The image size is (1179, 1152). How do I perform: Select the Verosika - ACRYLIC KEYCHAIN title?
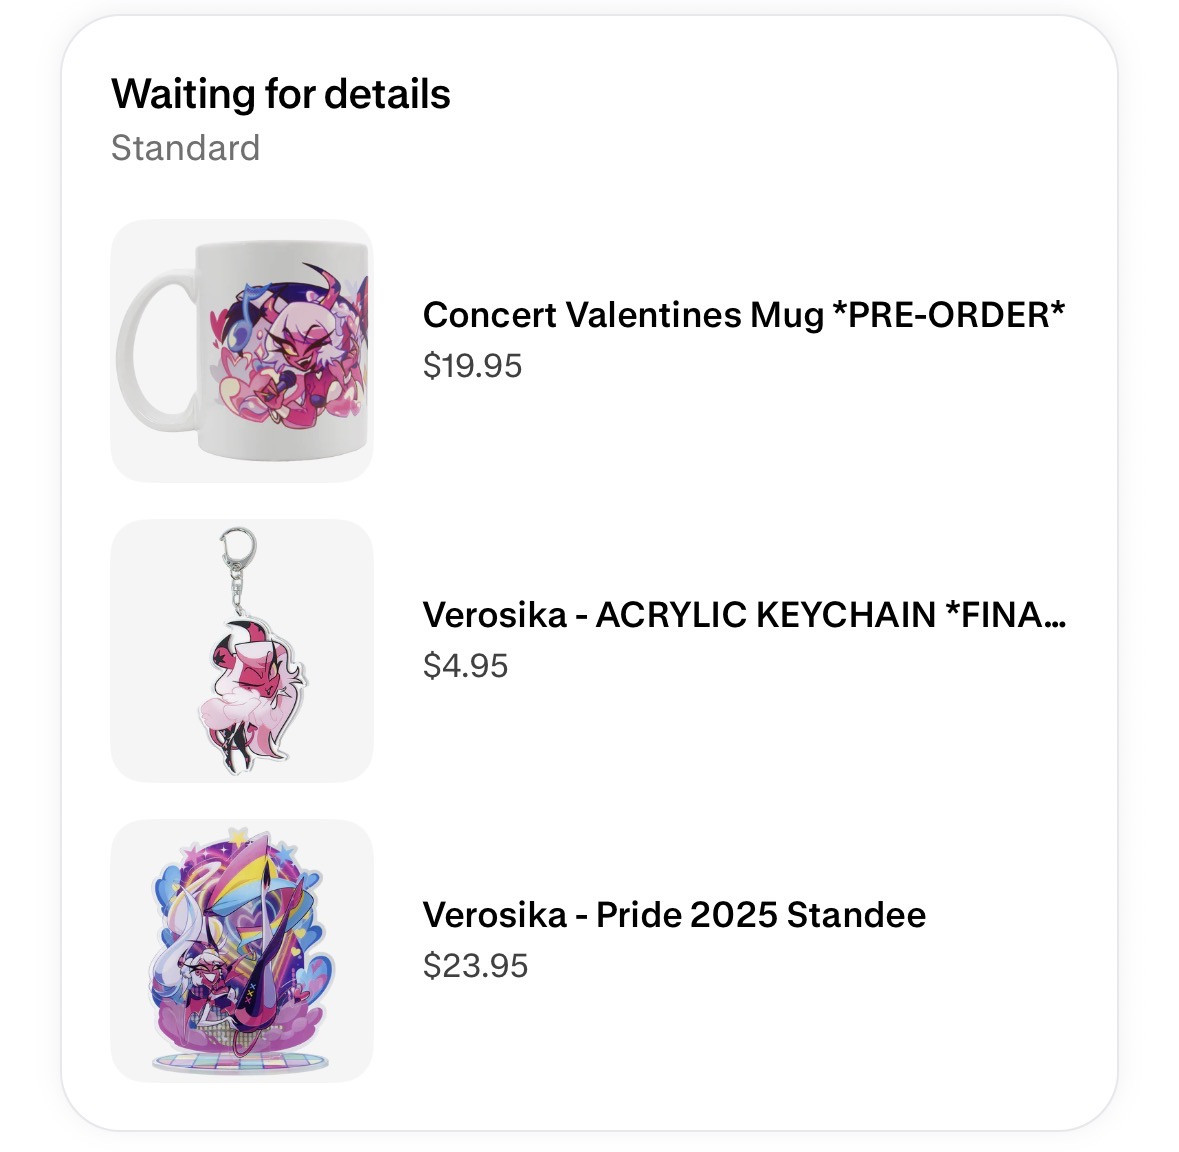point(743,614)
